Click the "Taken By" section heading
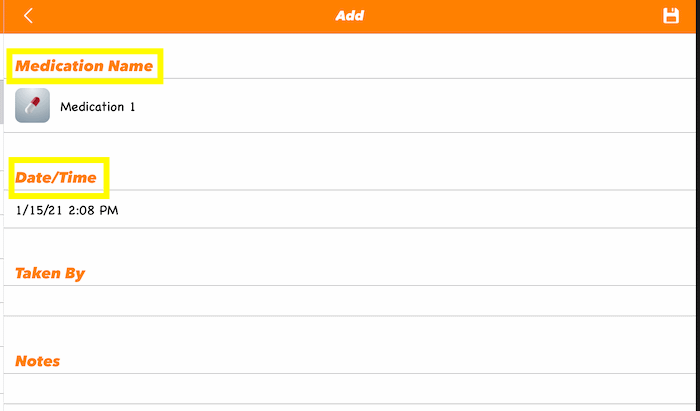This screenshot has height=411, width=700. pos(50,273)
